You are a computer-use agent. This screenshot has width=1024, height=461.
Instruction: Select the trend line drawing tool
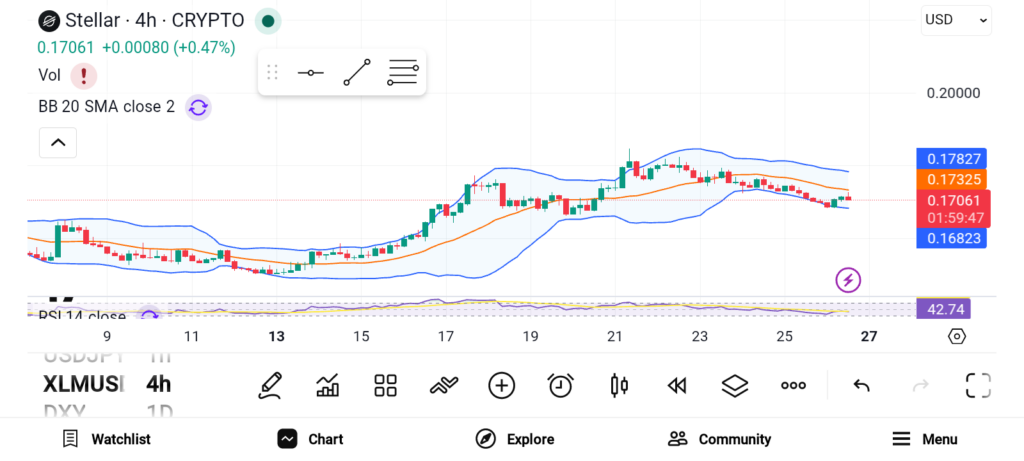357,73
